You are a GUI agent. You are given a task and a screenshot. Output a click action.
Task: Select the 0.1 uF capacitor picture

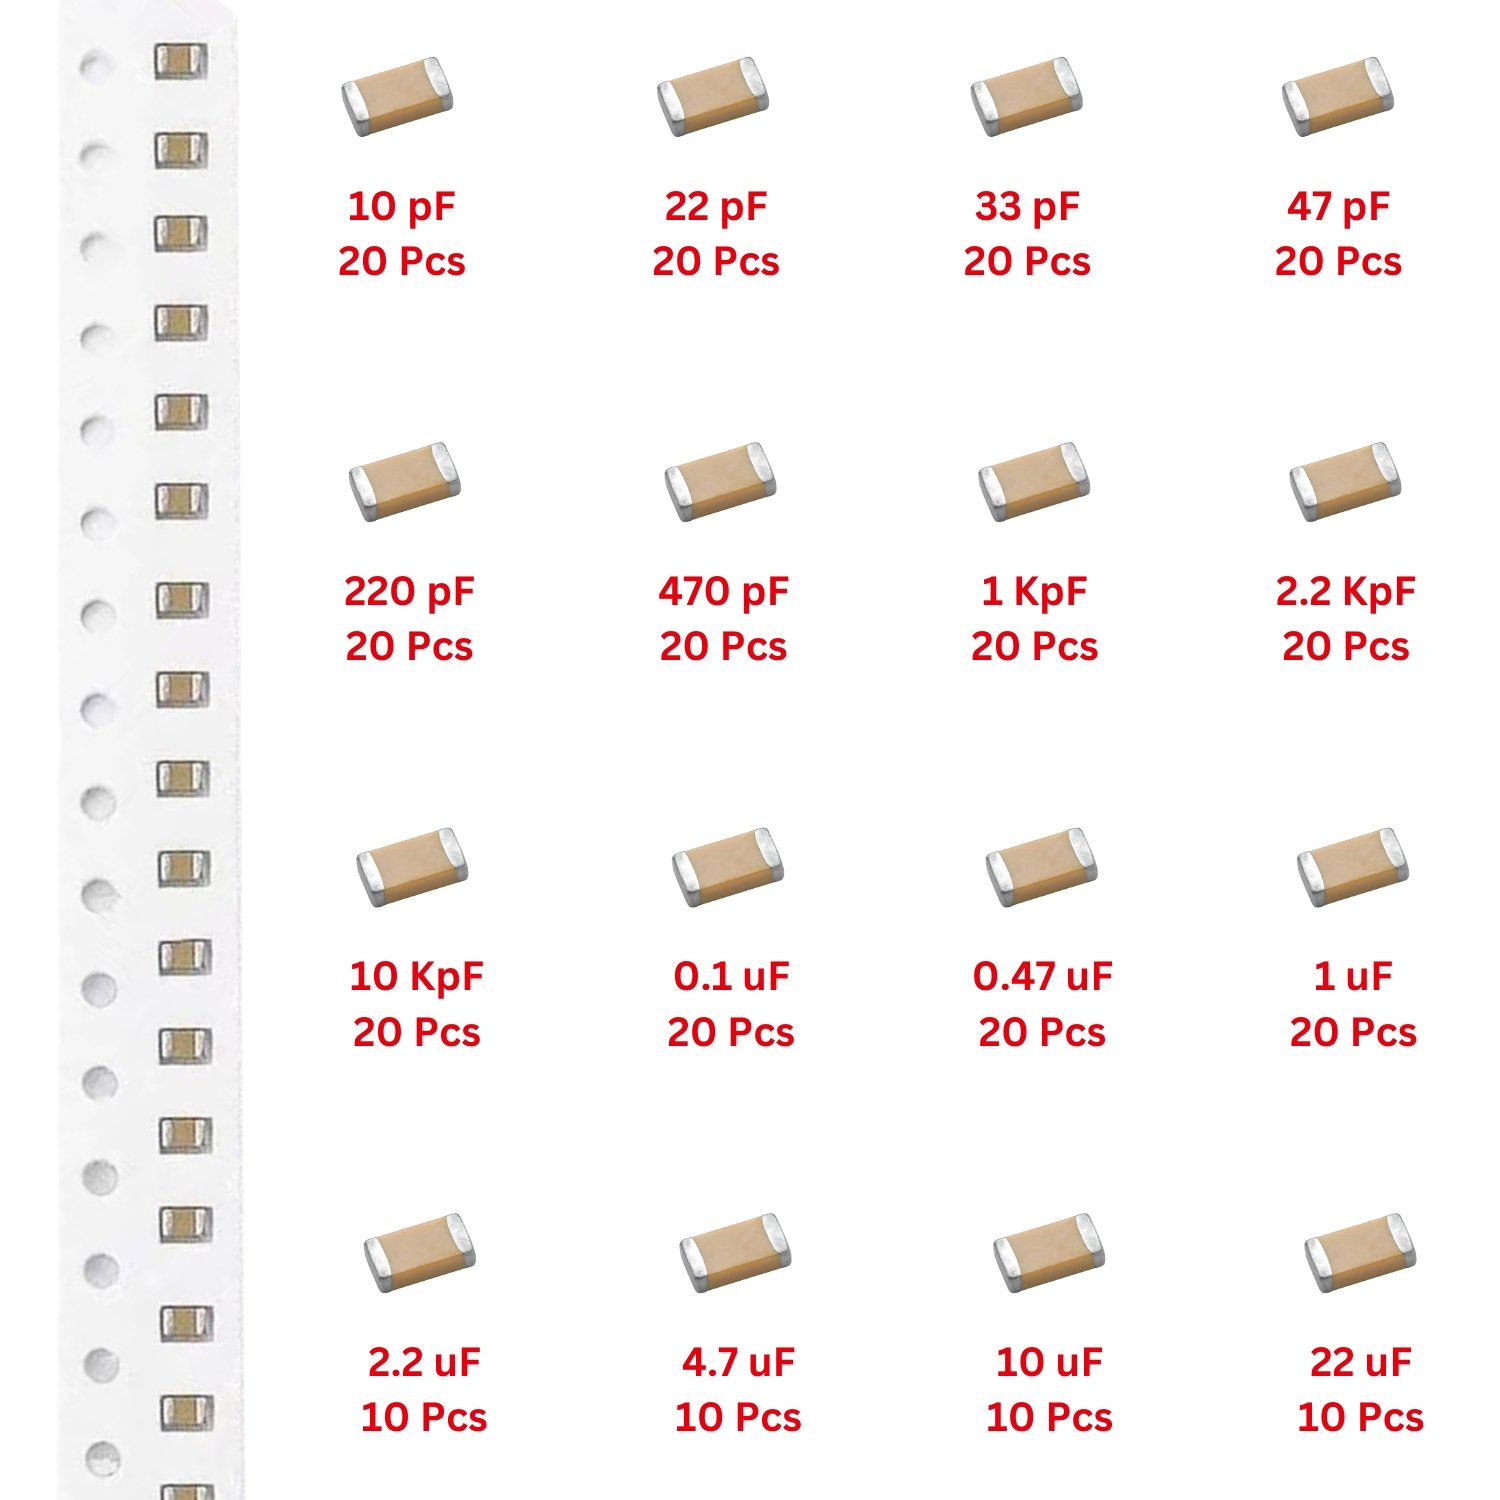727,866
